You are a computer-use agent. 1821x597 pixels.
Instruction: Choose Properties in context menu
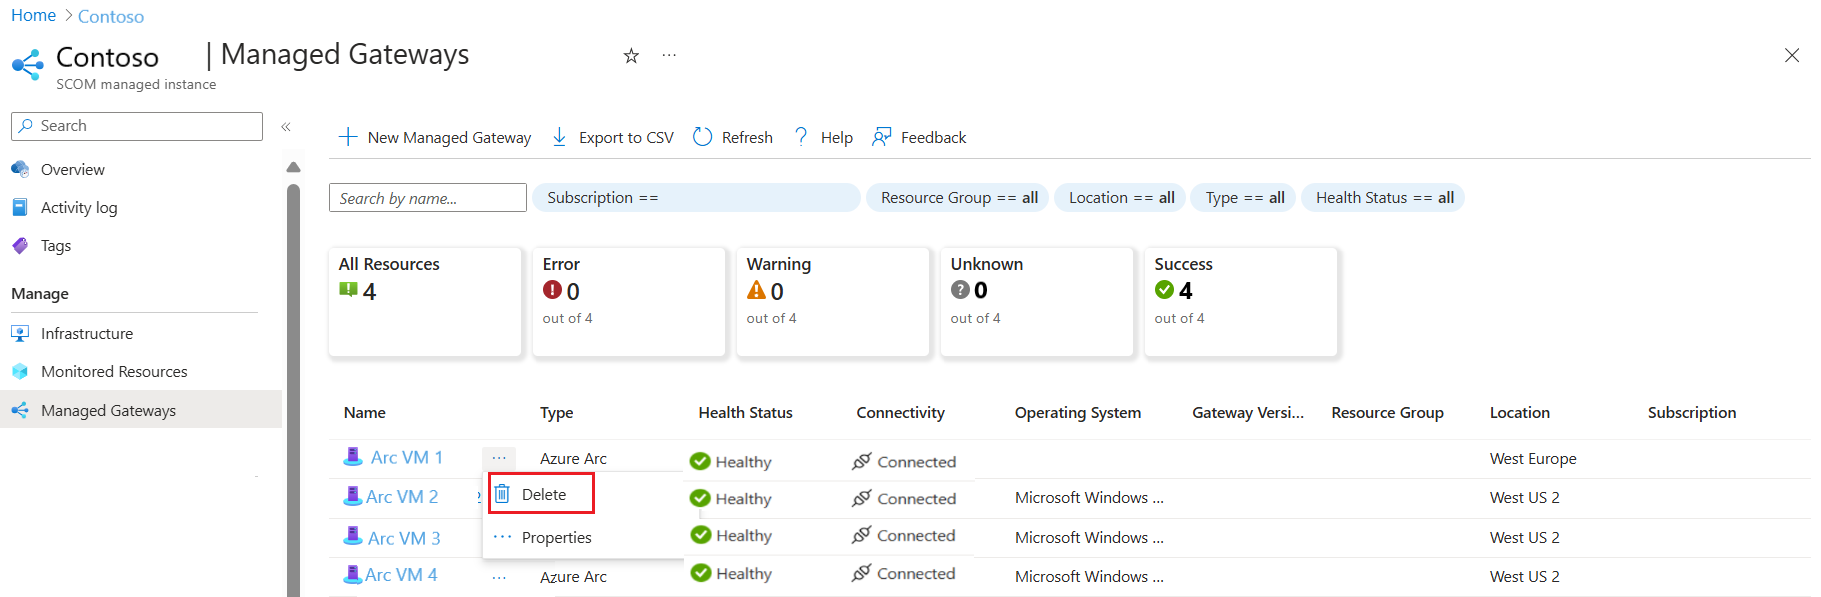556,537
